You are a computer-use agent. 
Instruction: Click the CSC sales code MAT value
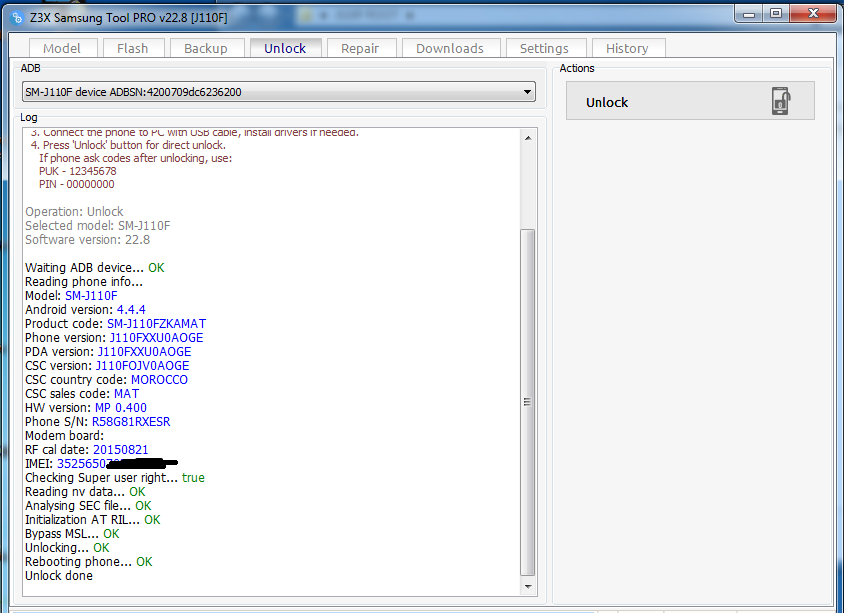coord(126,393)
